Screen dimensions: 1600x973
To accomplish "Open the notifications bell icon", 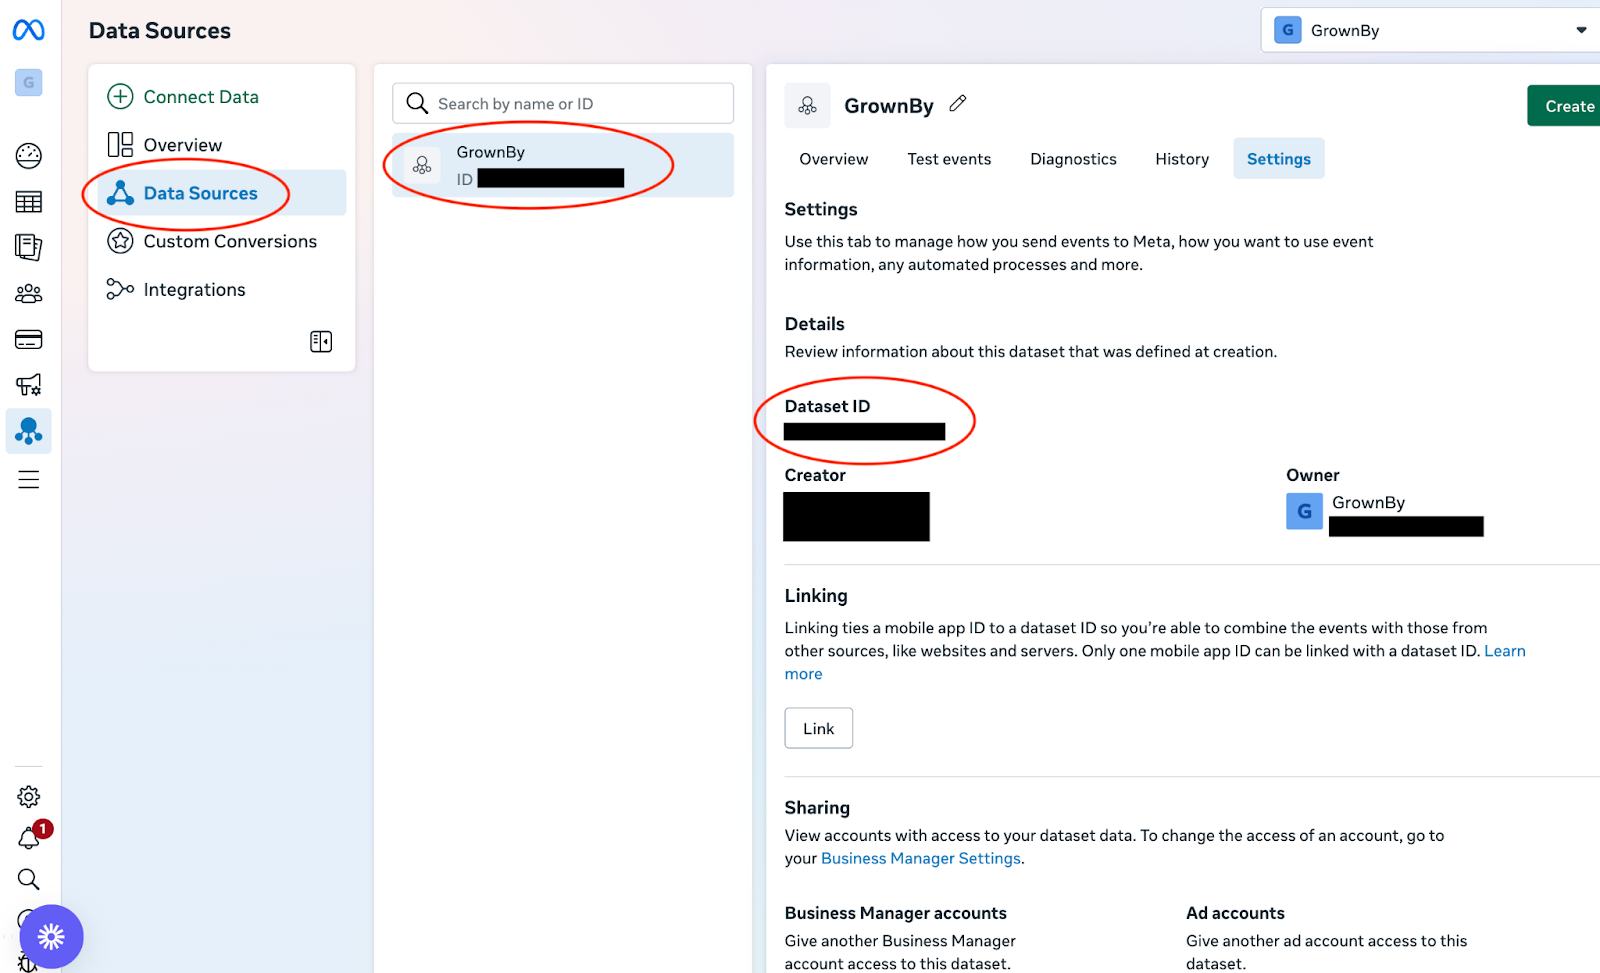I will coord(29,839).
